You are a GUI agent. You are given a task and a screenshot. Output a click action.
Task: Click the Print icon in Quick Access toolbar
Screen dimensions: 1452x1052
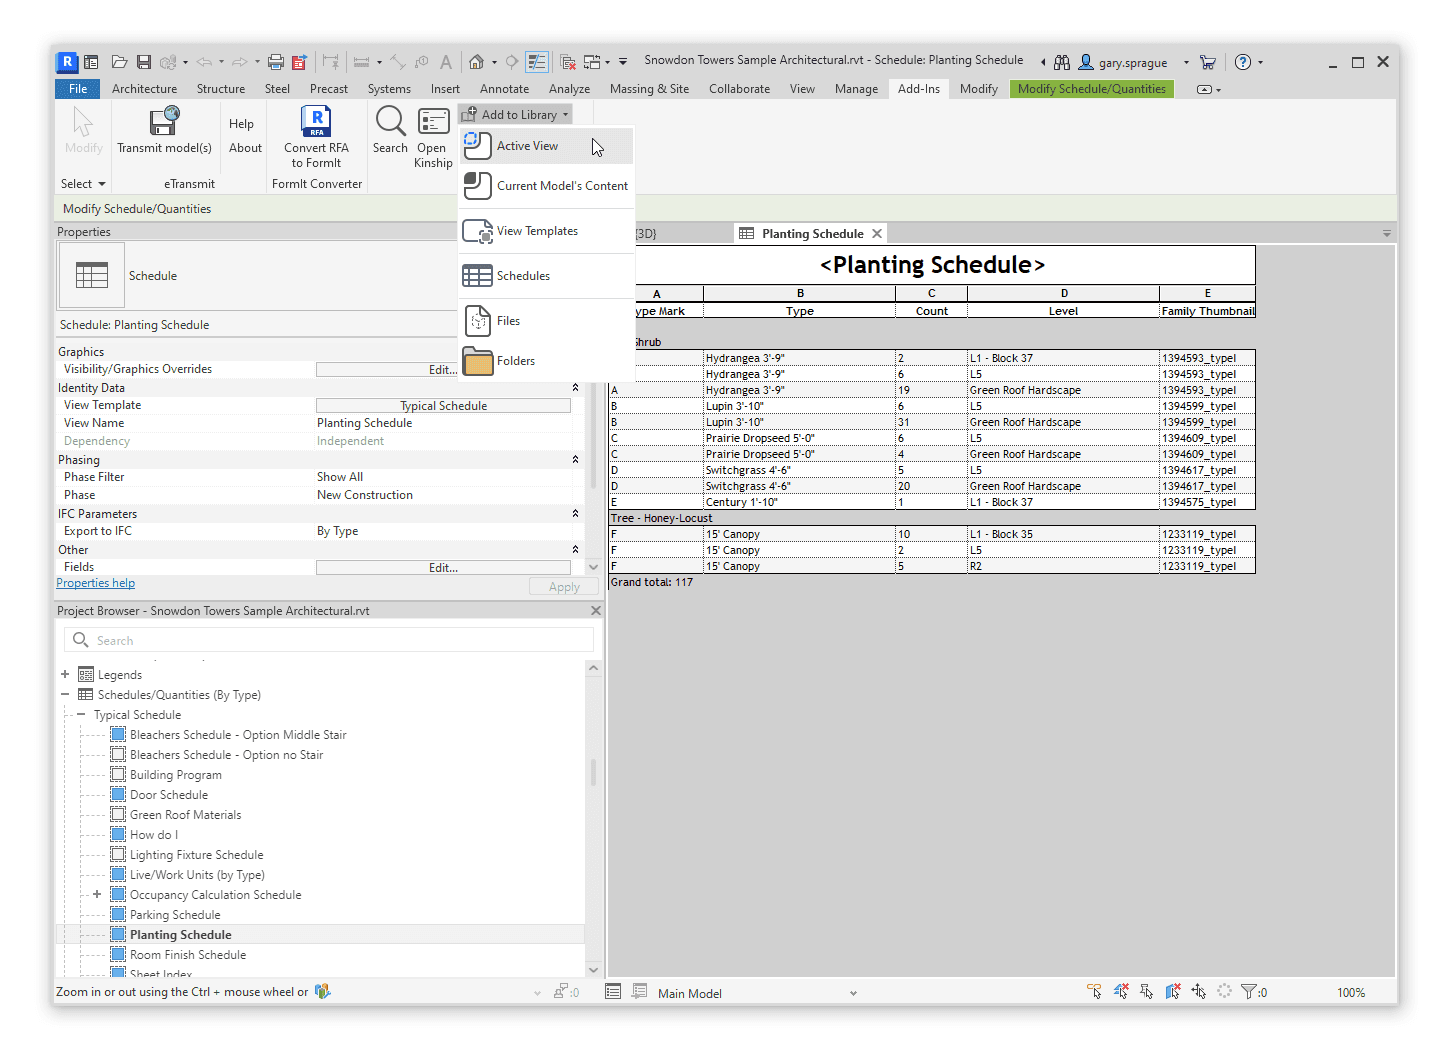pyautogui.click(x=276, y=61)
